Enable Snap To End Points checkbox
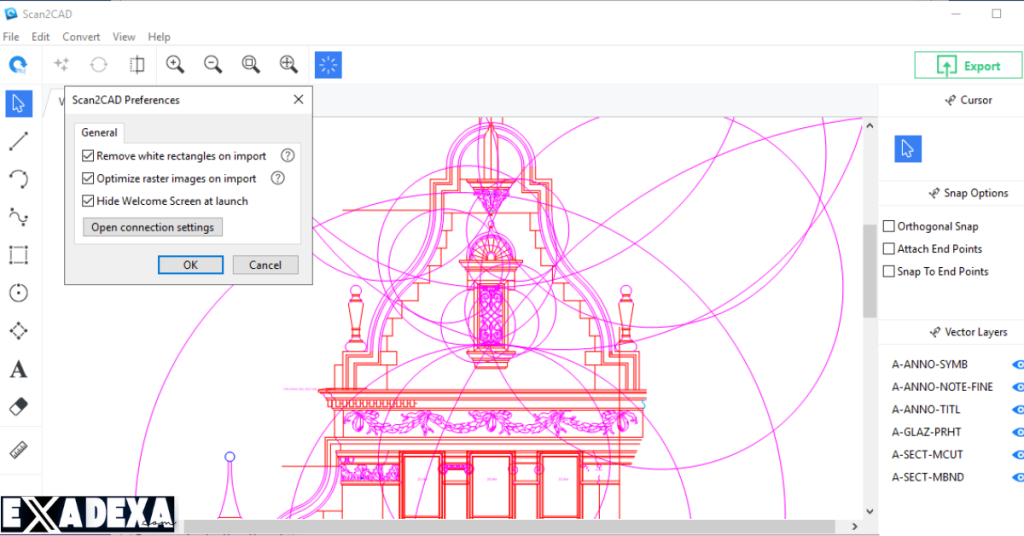This screenshot has height=536, width=1024. coord(889,271)
